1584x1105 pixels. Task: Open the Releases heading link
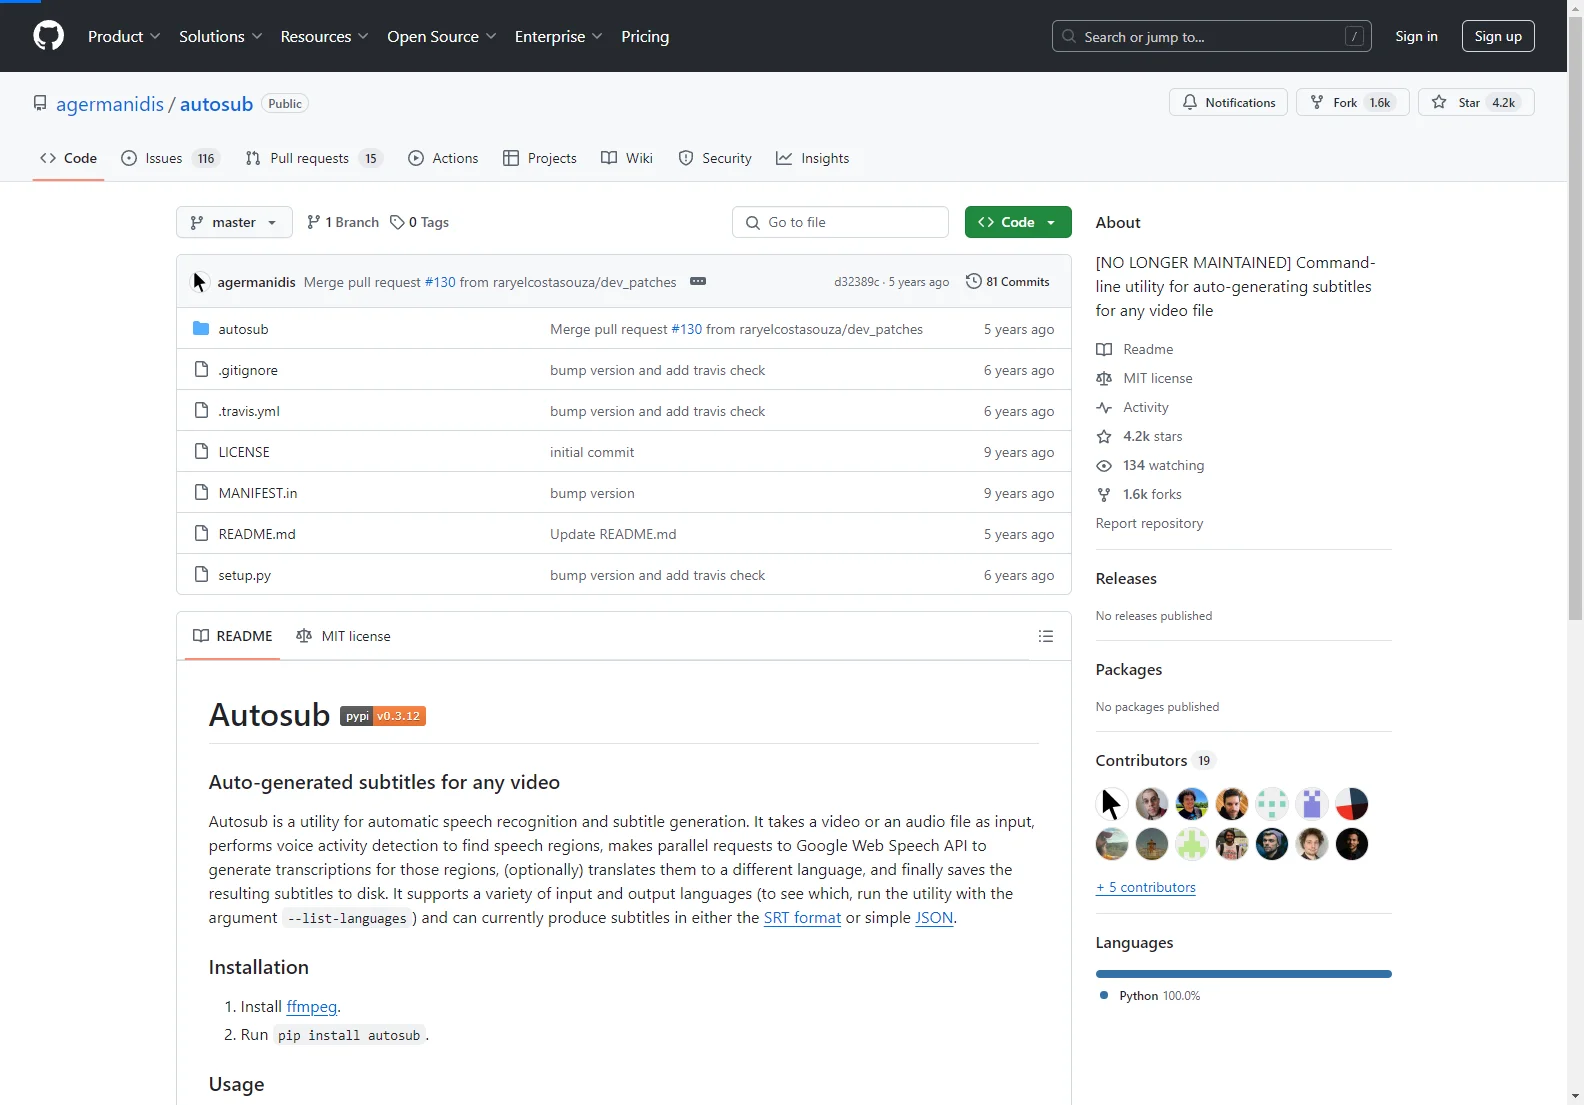(1126, 578)
